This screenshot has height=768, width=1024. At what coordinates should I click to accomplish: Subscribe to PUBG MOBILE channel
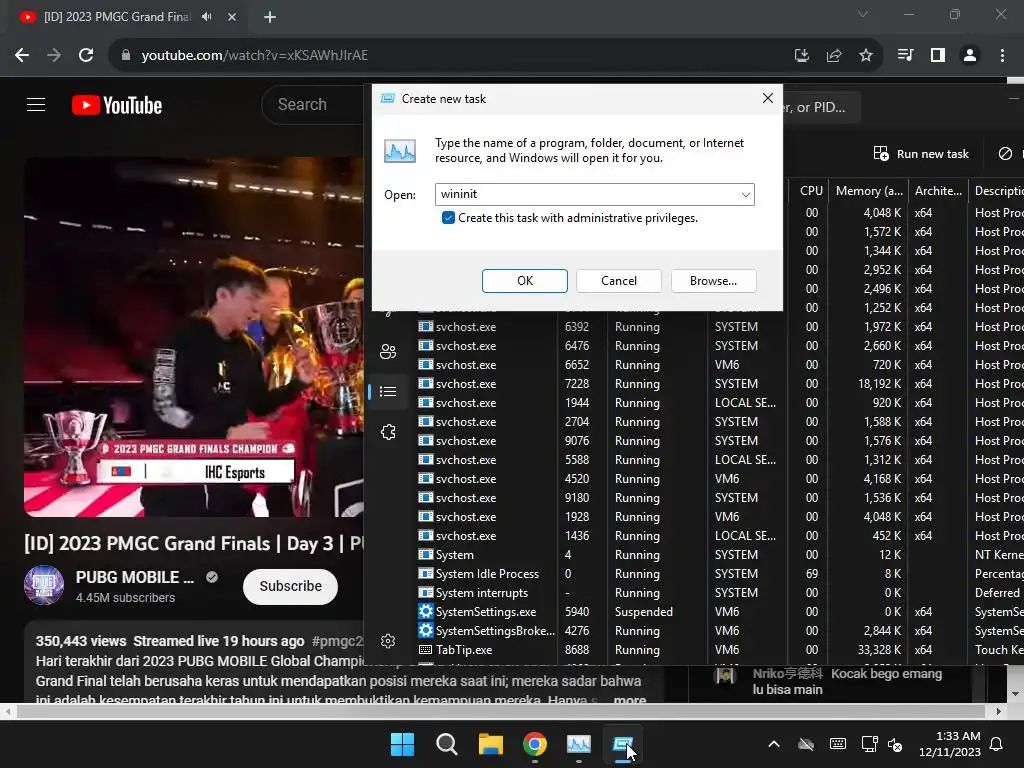291,586
